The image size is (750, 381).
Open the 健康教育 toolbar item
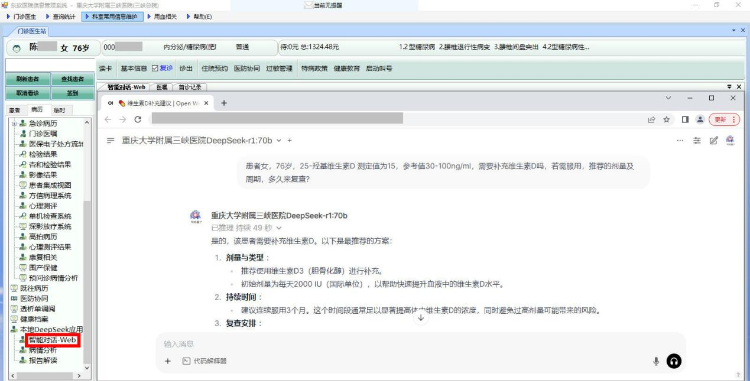(x=347, y=68)
